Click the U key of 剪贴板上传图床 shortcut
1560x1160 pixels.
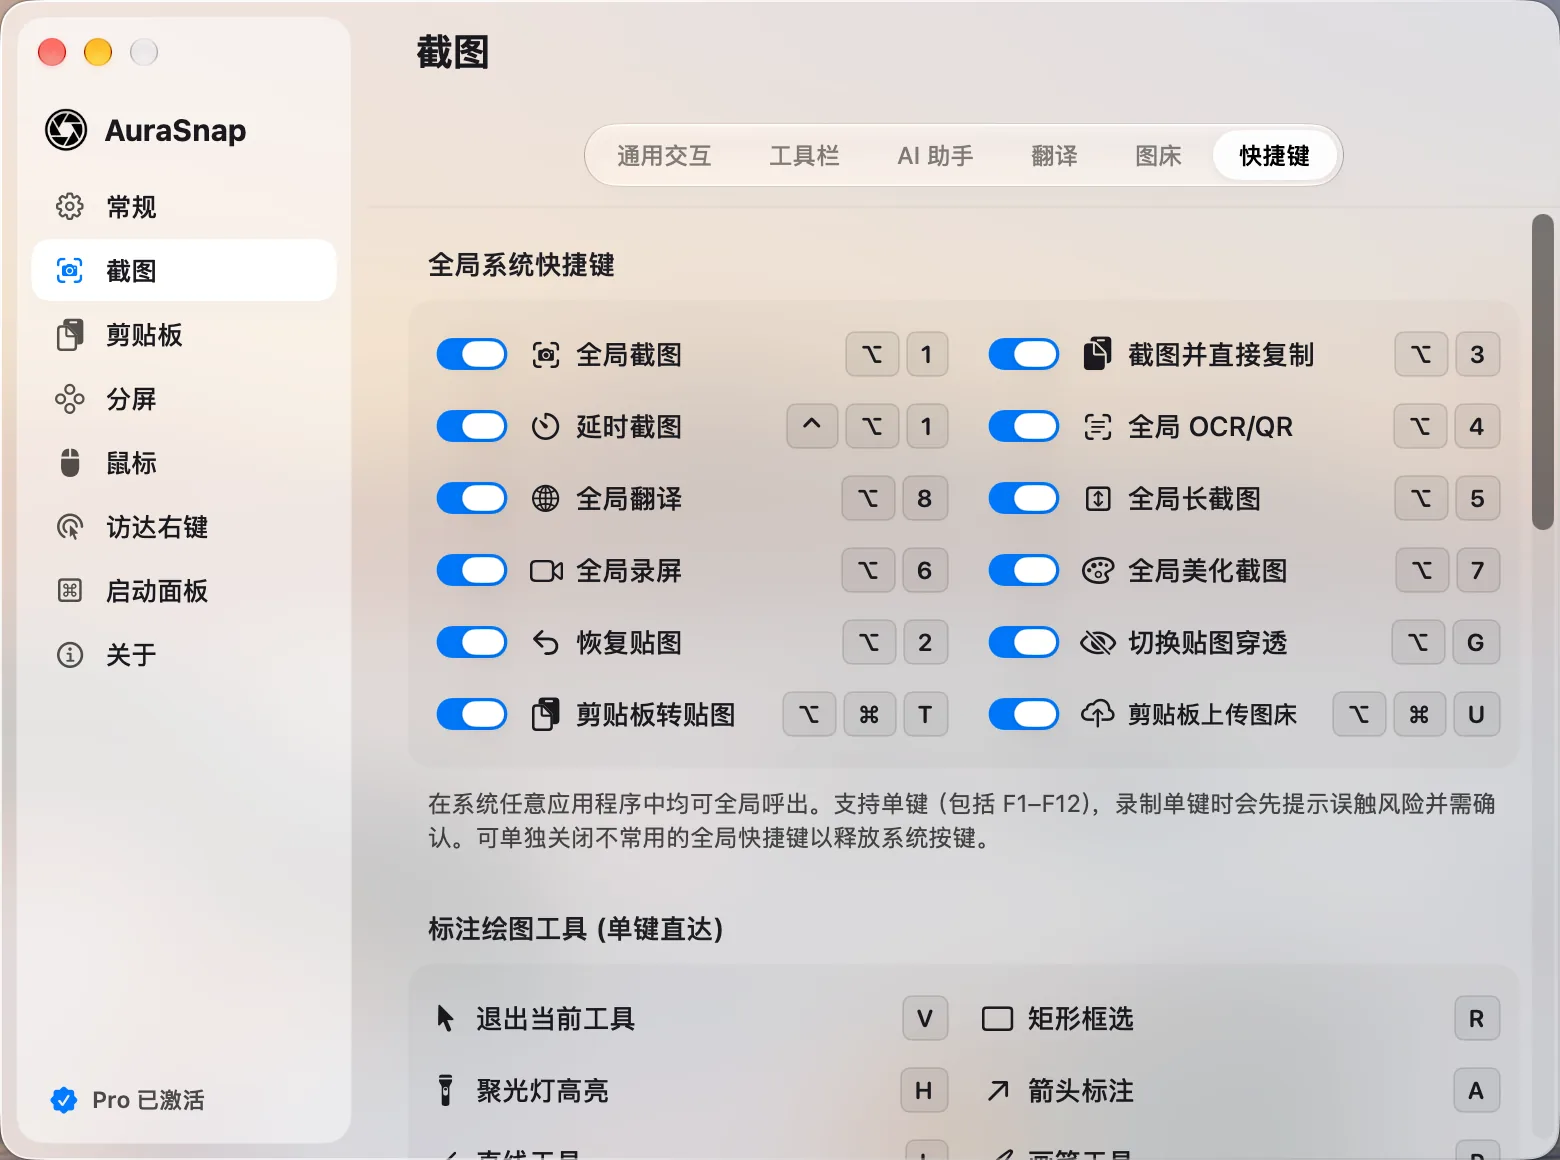(x=1476, y=714)
